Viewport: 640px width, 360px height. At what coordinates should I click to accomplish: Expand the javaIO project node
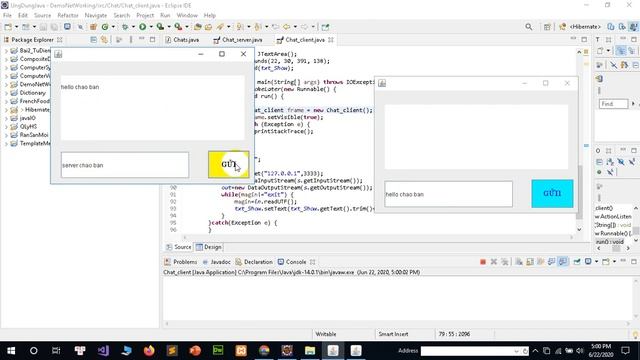(6, 118)
